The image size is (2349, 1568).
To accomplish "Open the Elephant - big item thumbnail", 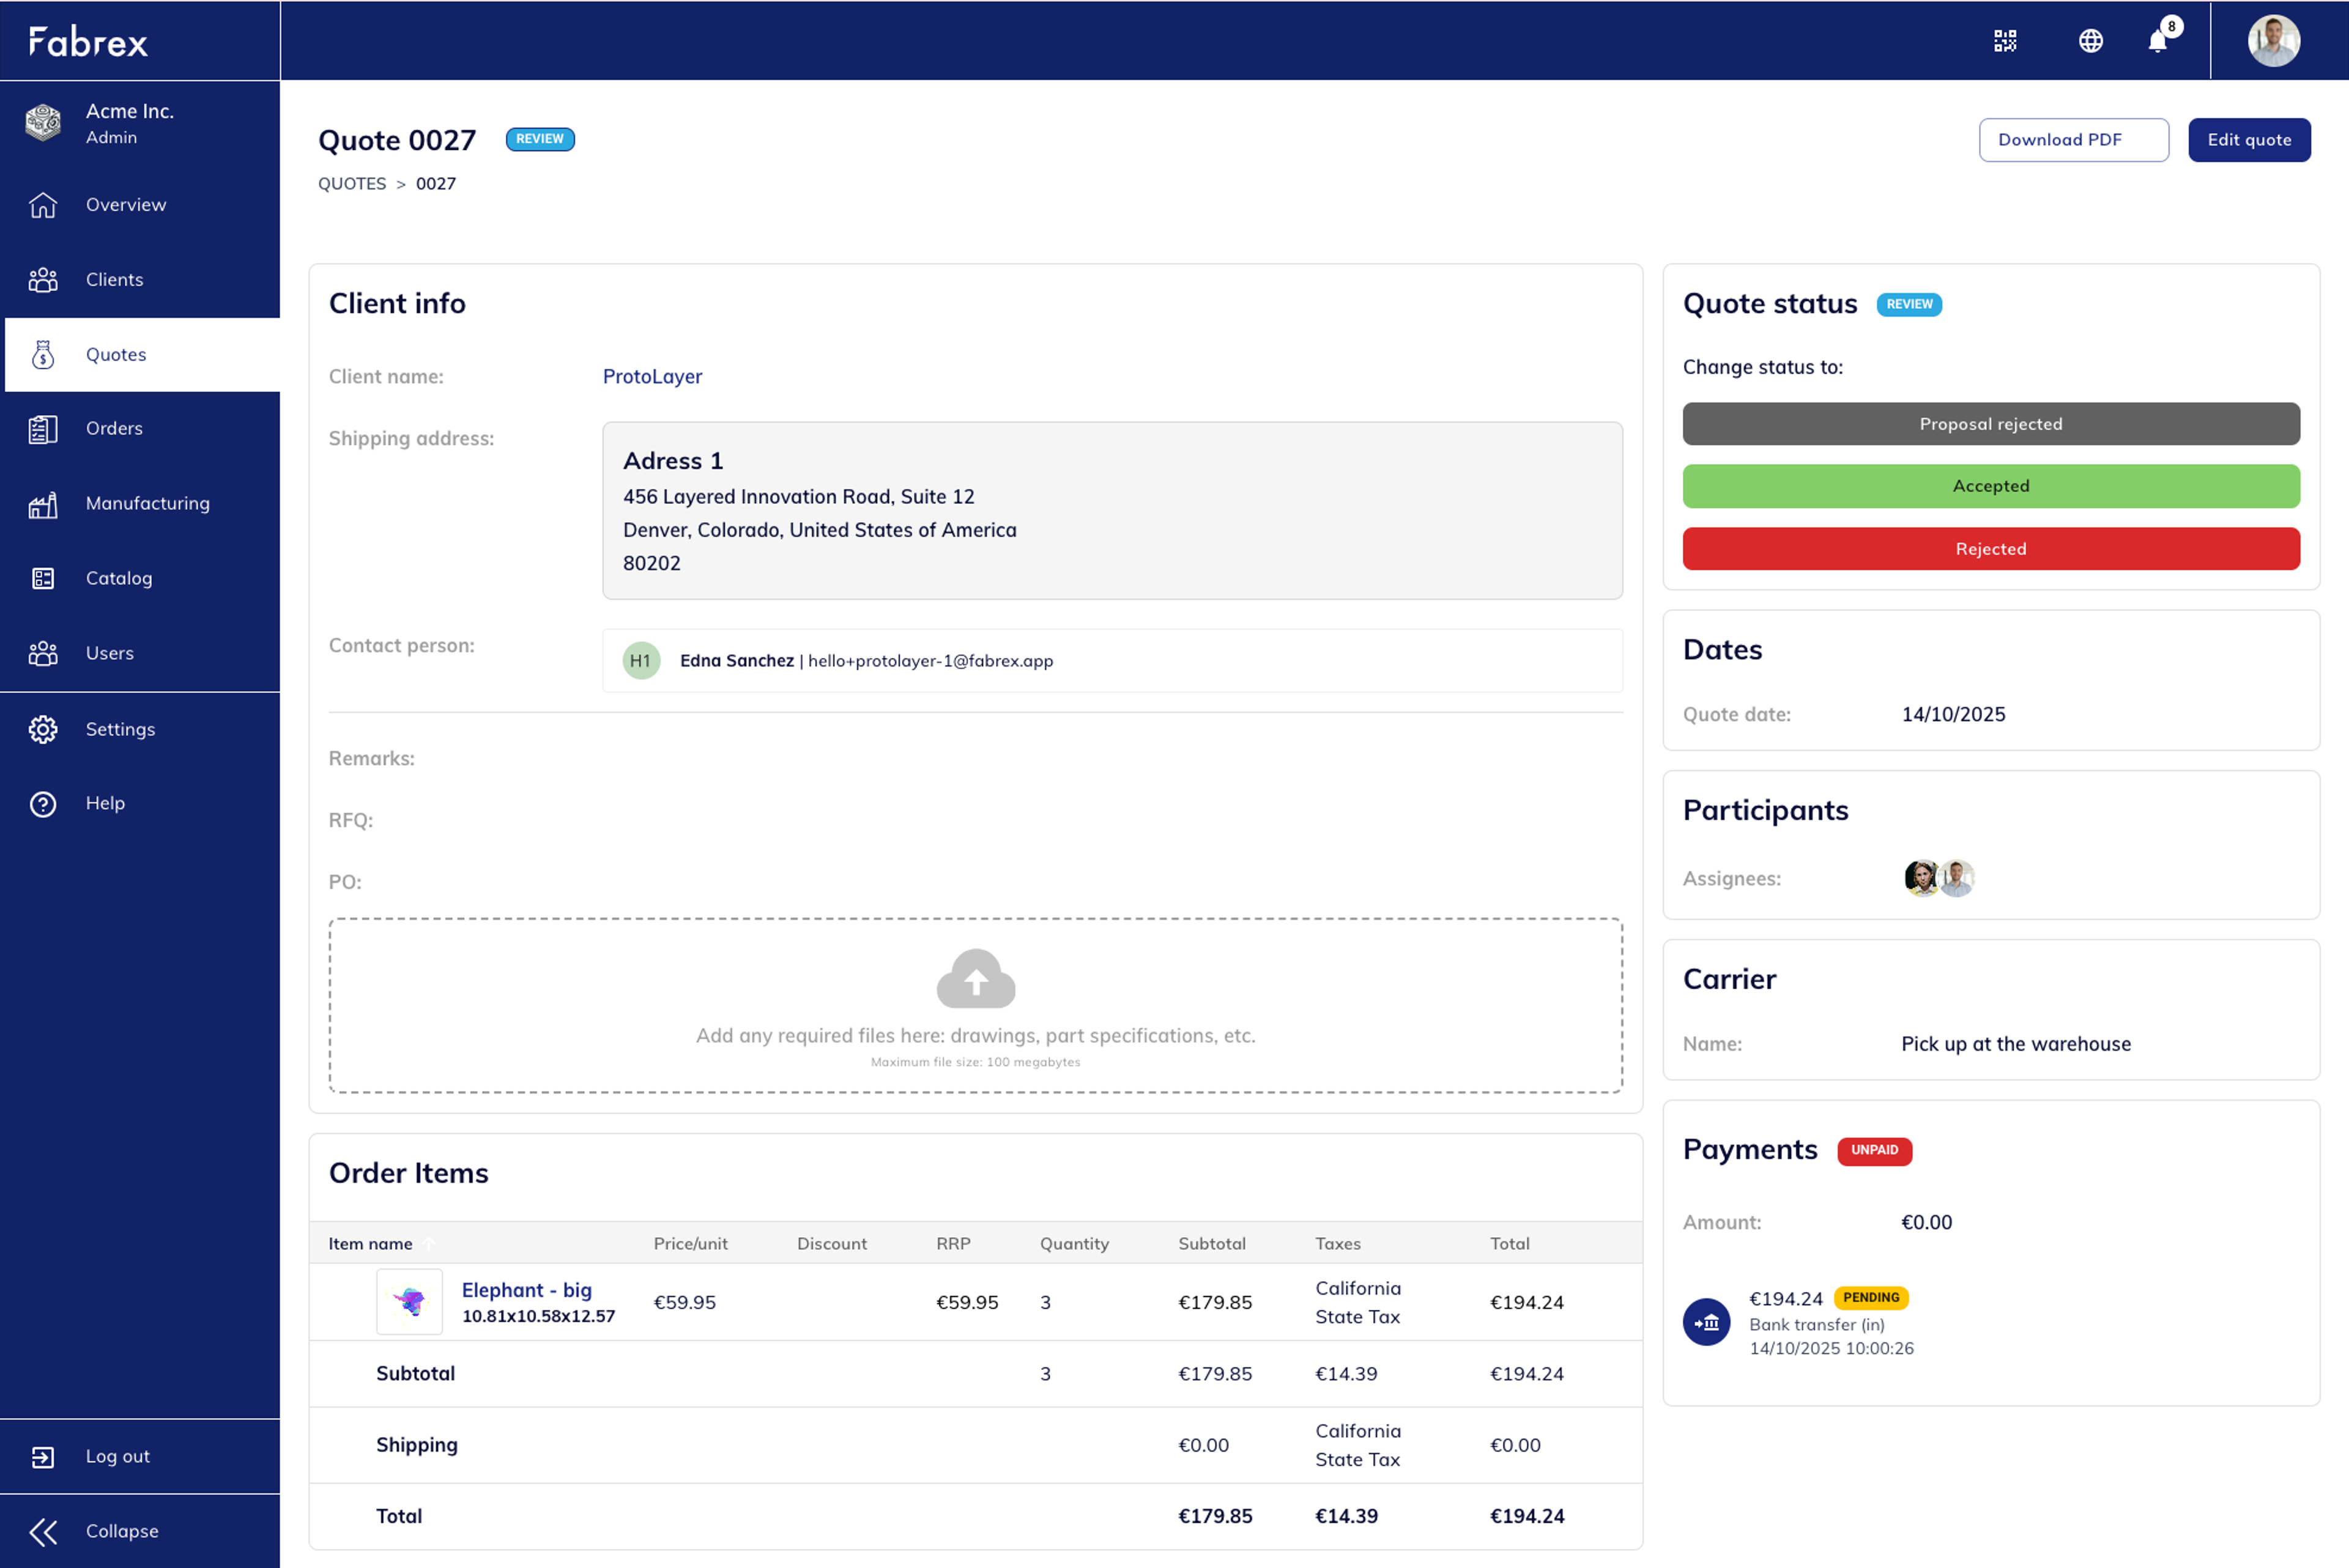I will tap(409, 1301).
